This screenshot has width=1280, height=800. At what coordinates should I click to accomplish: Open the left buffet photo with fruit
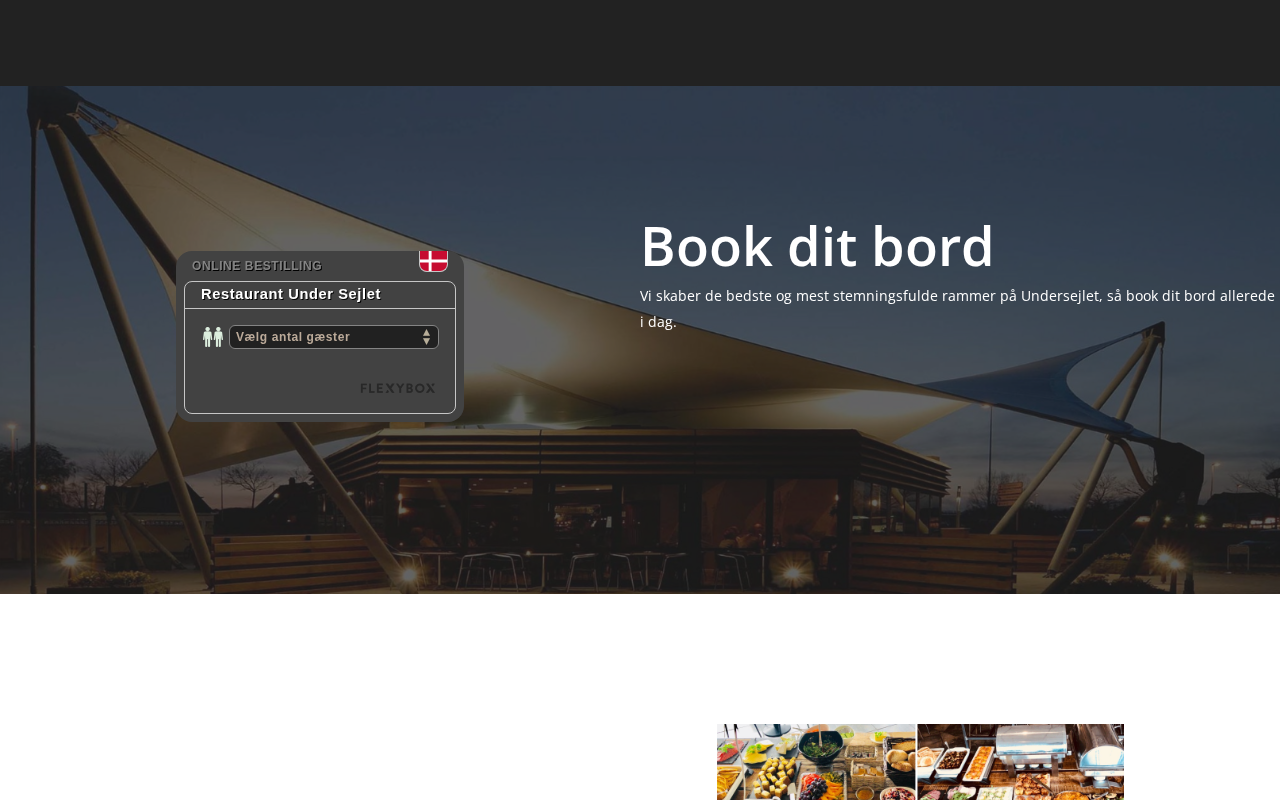point(816,762)
